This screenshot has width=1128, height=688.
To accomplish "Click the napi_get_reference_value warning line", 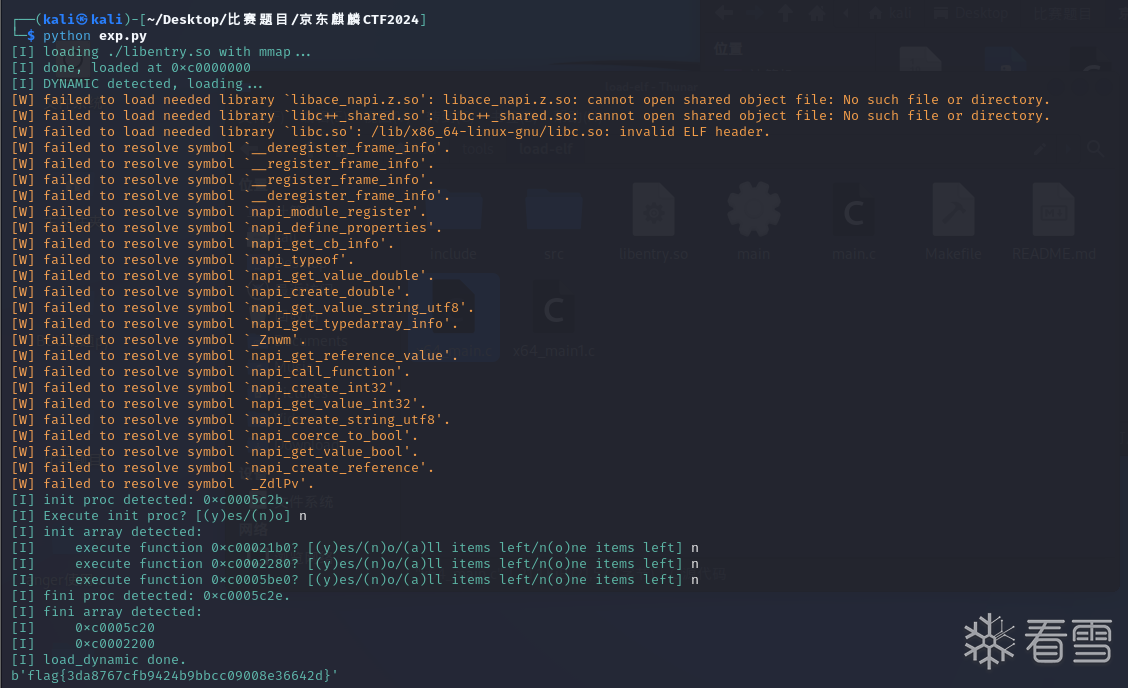I will (235, 356).
